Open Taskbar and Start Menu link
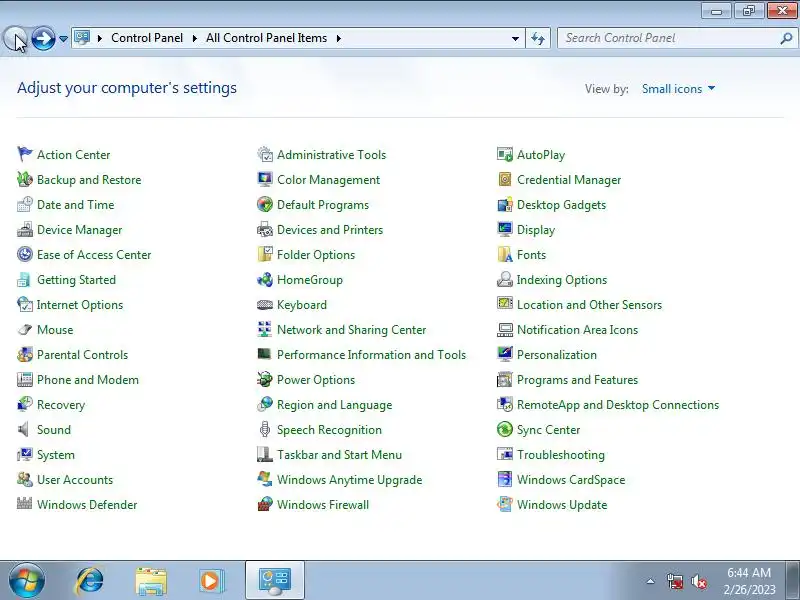The image size is (800, 600). pos(339,455)
